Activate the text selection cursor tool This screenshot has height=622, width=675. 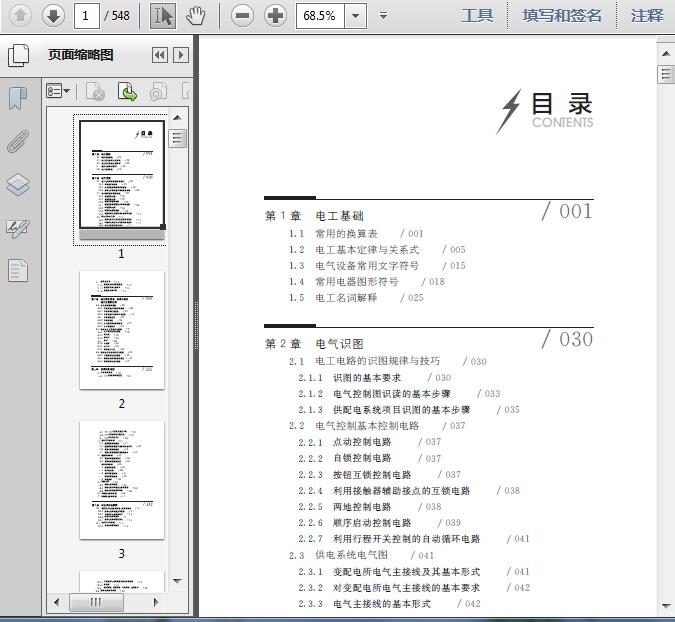pos(163,16)
